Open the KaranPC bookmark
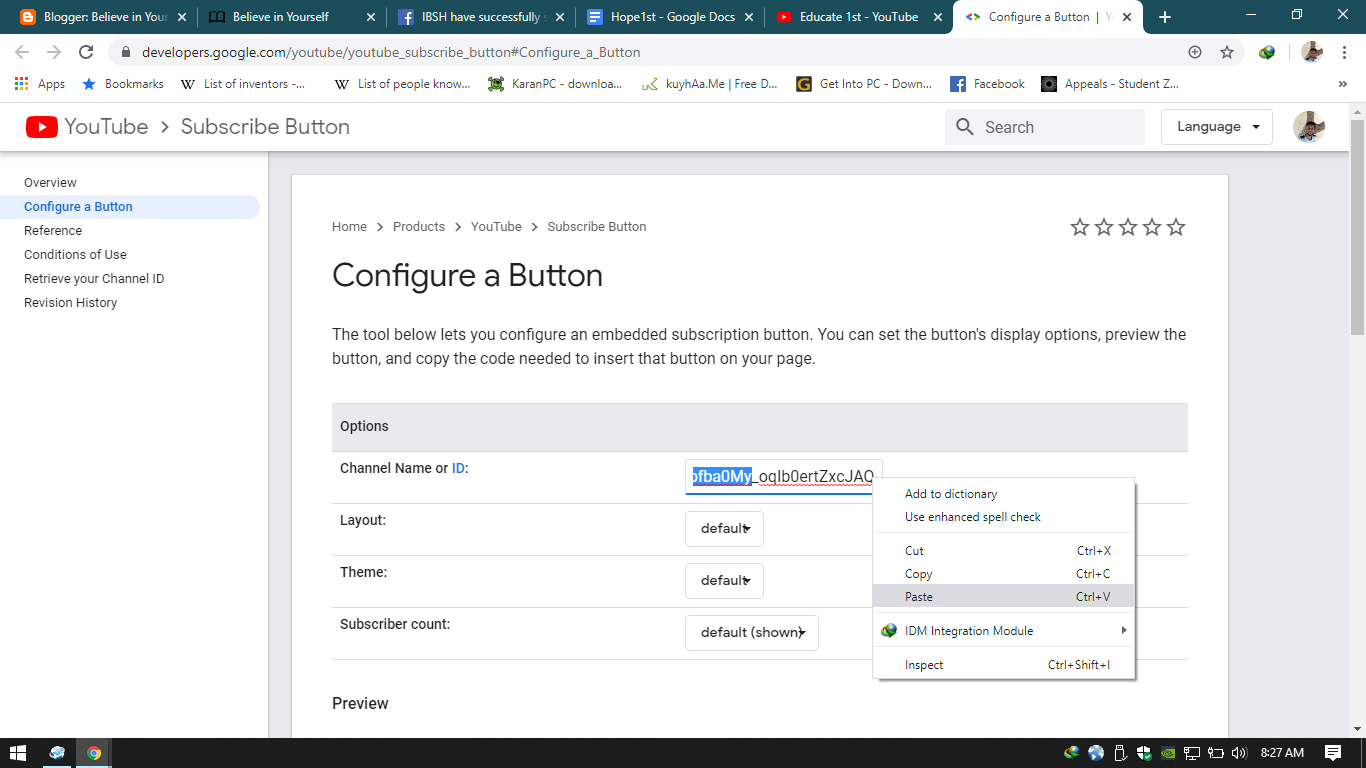 pyautogui.click(x=555, y=84)
